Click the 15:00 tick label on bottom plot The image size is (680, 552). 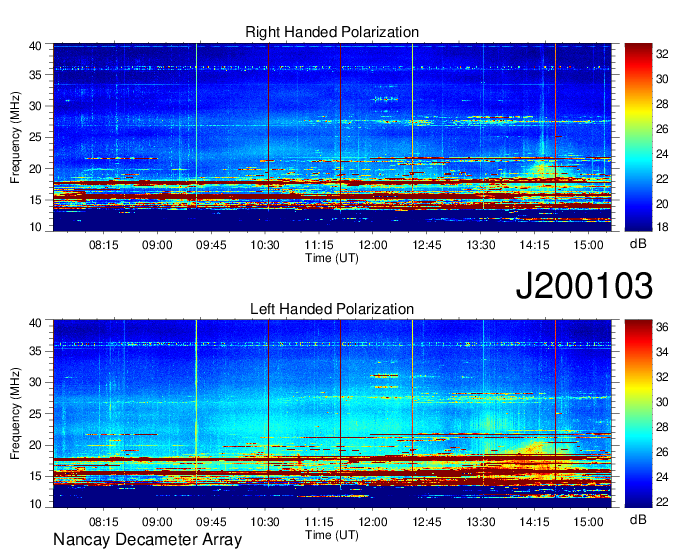coord(588,522)
